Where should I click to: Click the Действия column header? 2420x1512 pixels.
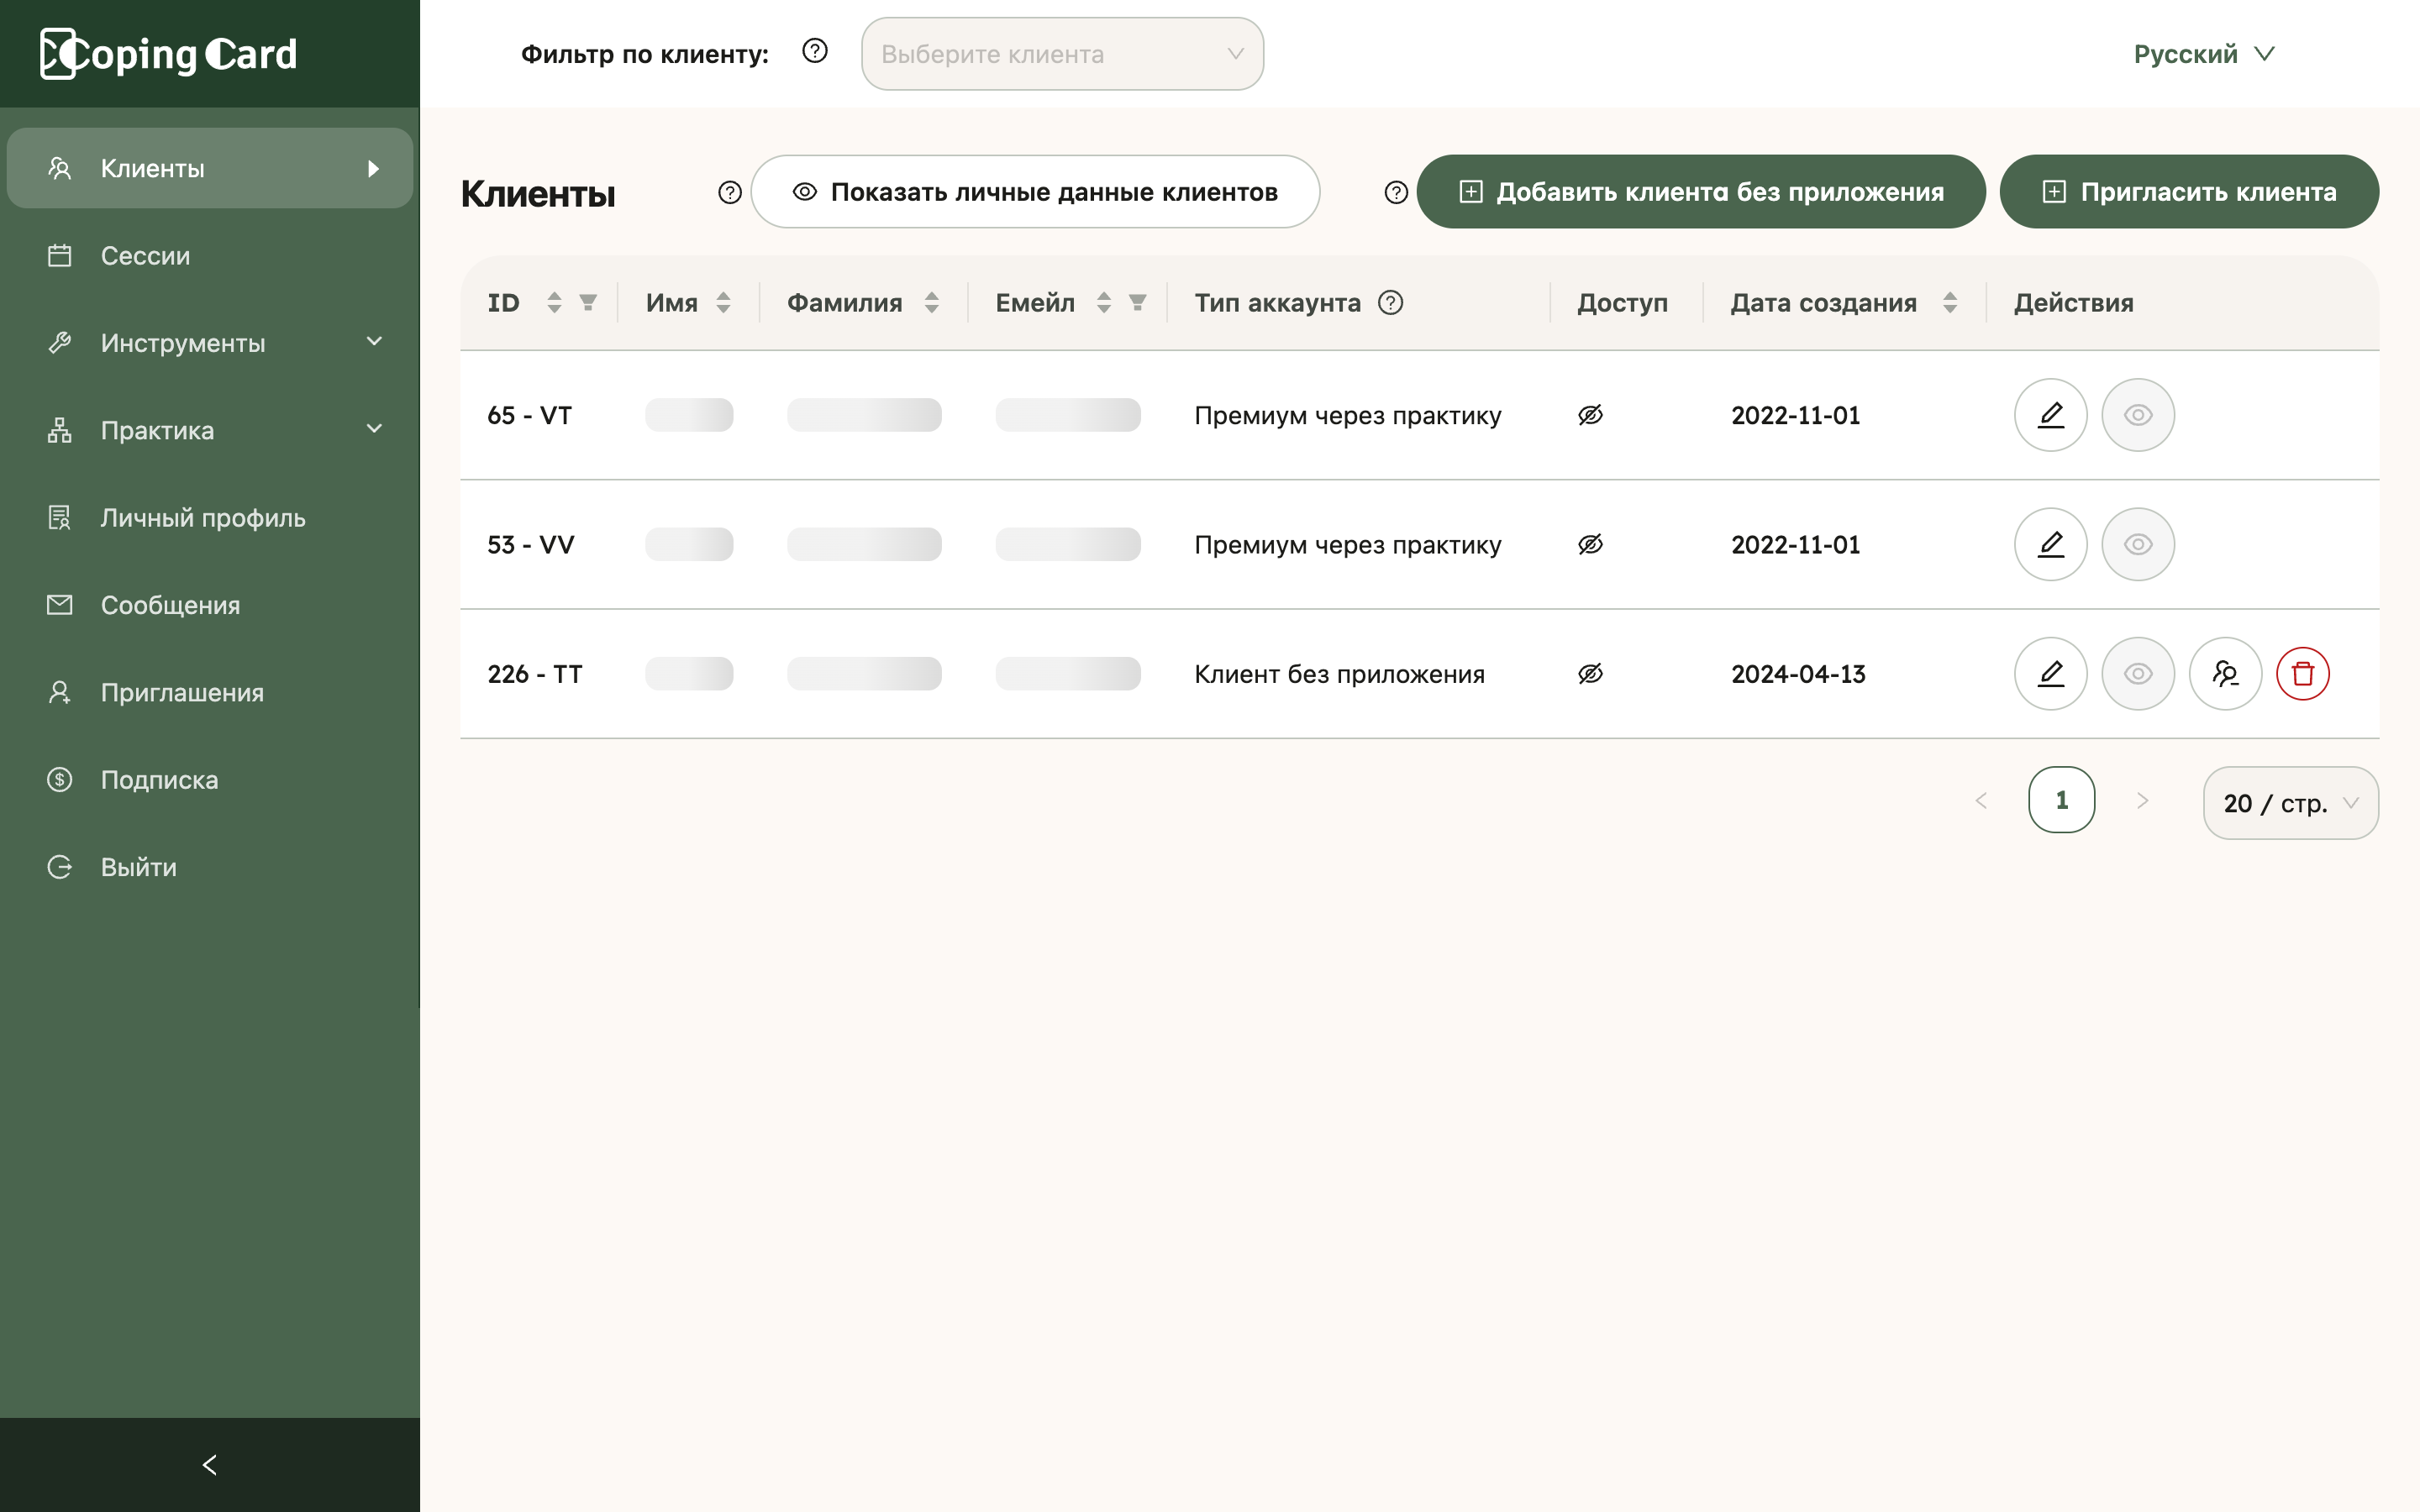(x=2073, y=302)
